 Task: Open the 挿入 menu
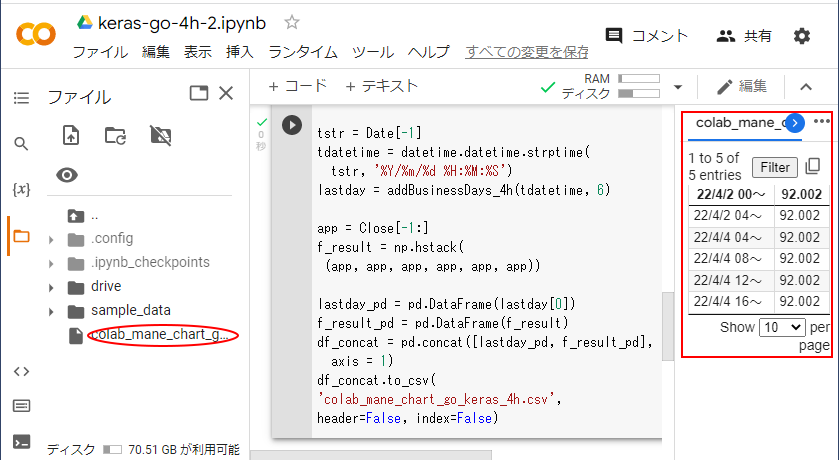click(x=240, y=52)
